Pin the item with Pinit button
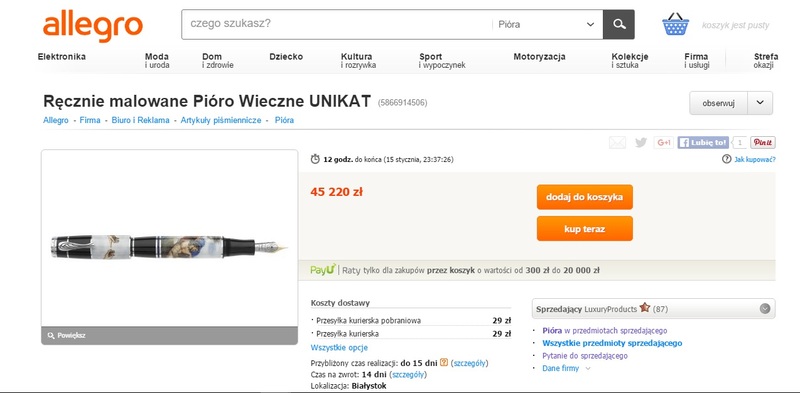Viewport: 800px width, 393px height. tap(763, 143)
